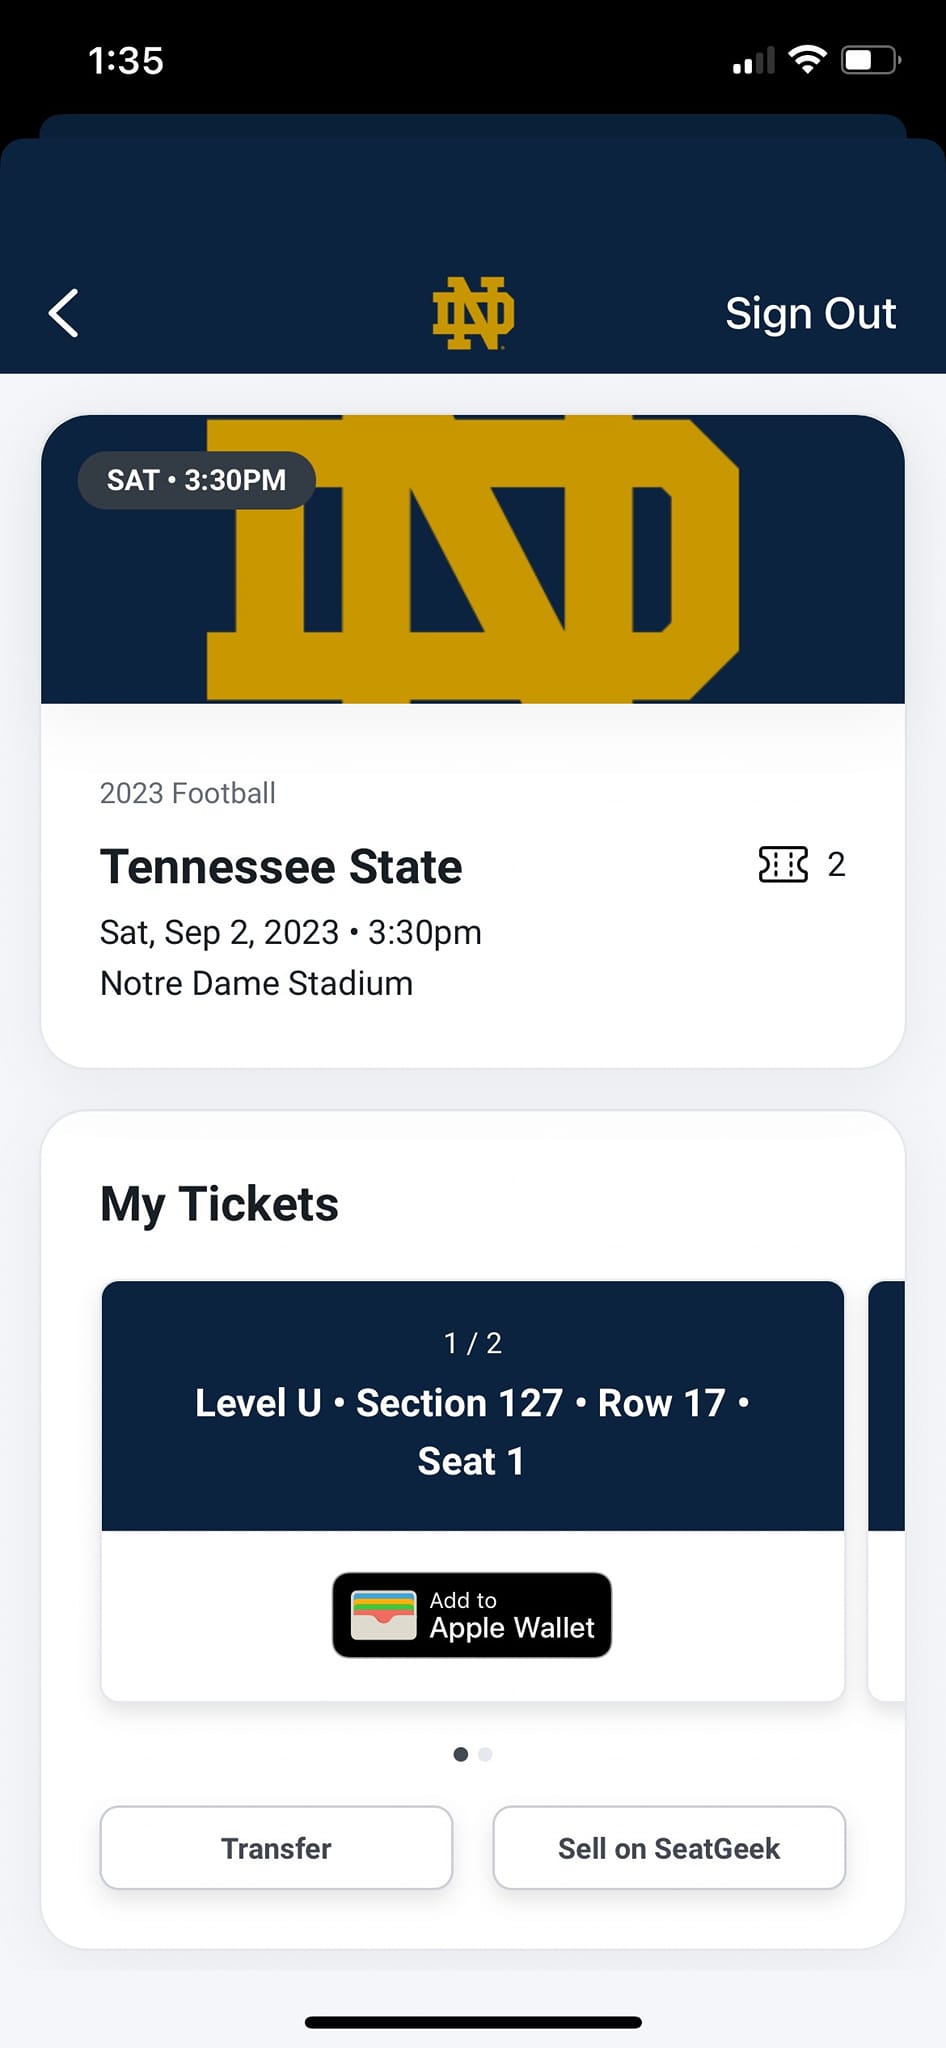Open the Tennessee State event title
946x2048 pixels.
tap(281, 867)
